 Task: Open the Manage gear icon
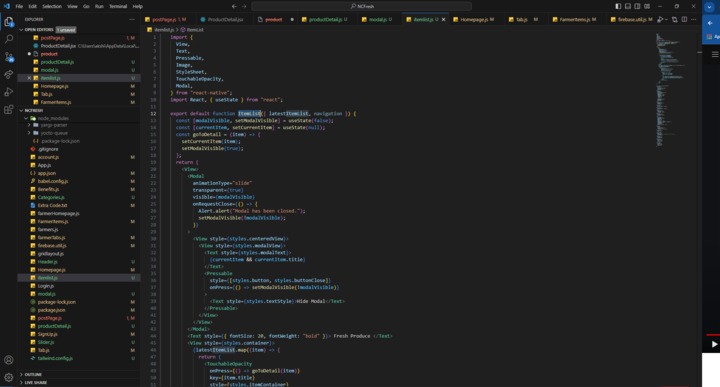(9, 377)
